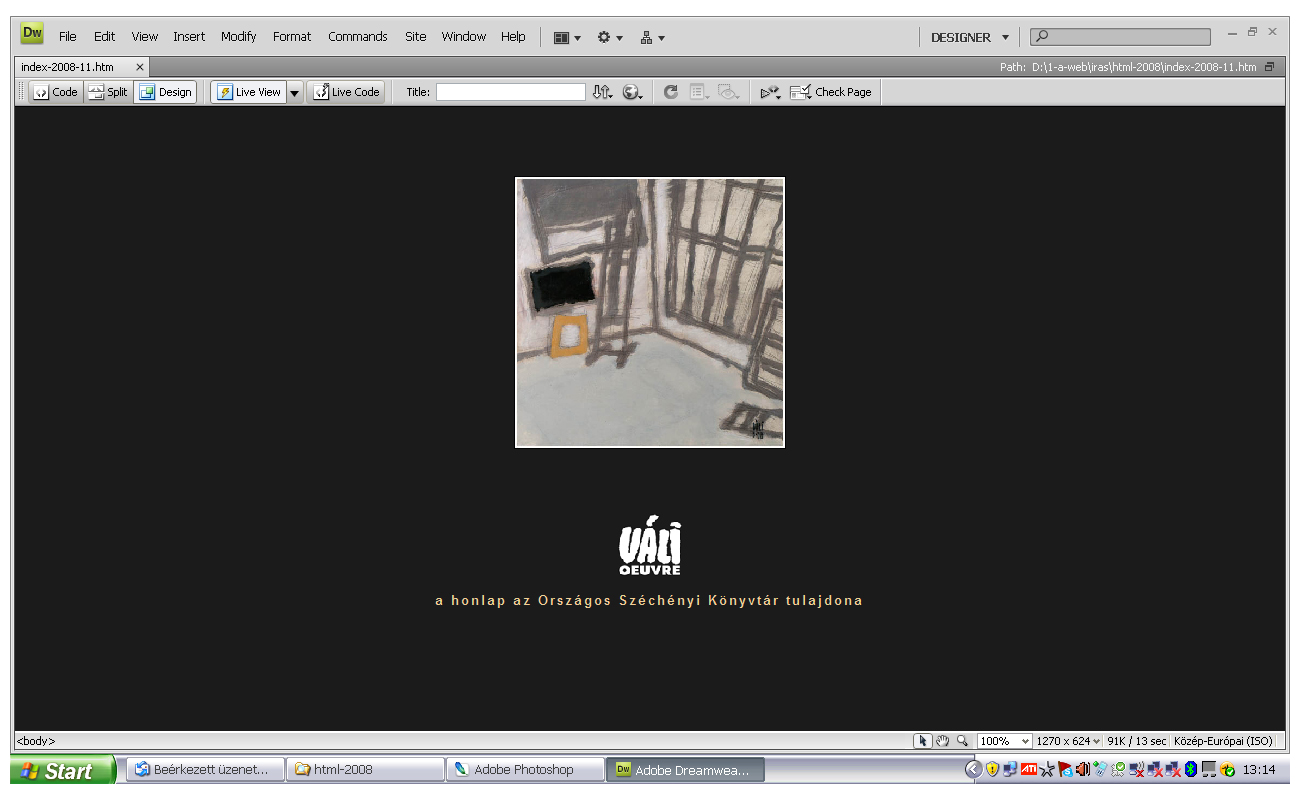
Task: Switch to html-2008 folder taskbar button
Action: [x=365, y=770]
